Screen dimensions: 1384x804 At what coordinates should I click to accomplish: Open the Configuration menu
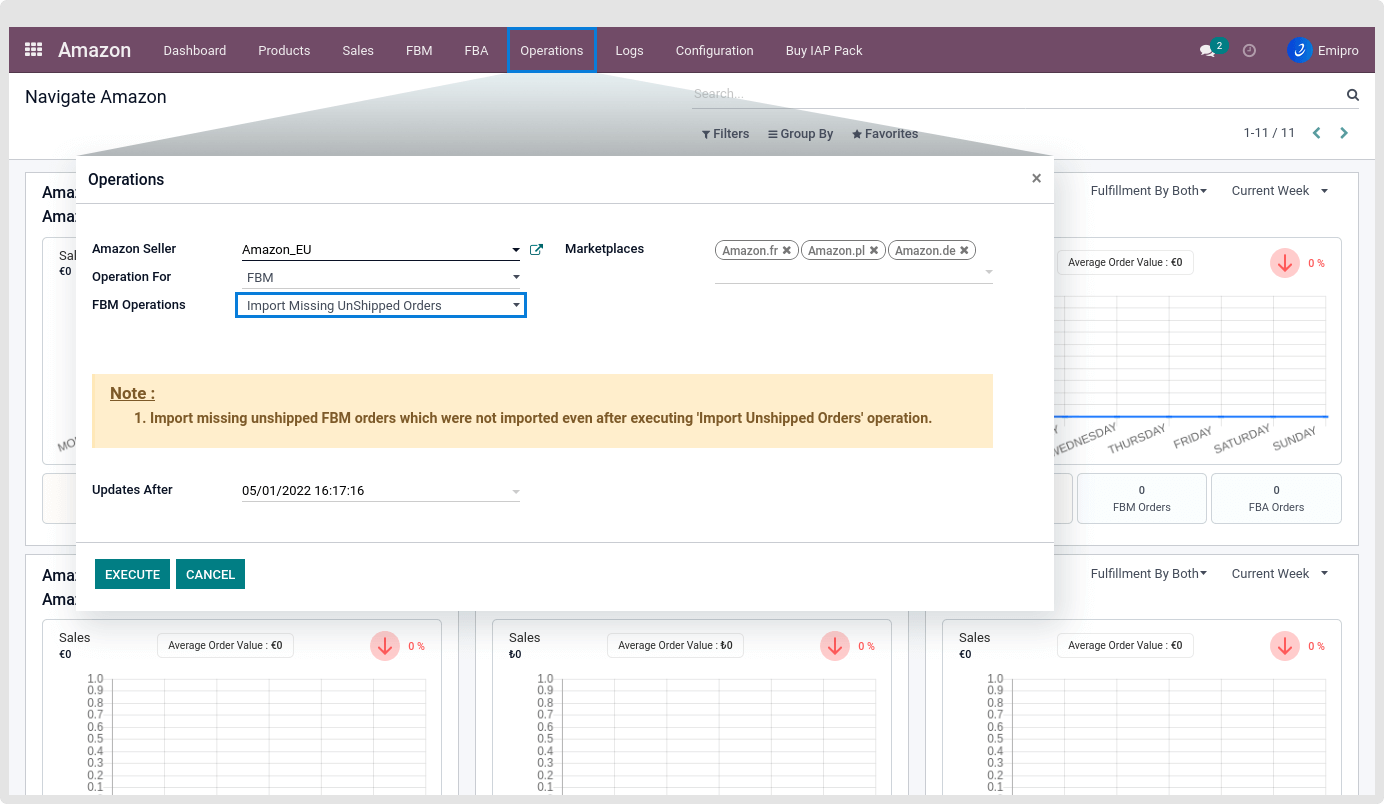point(714,51)
